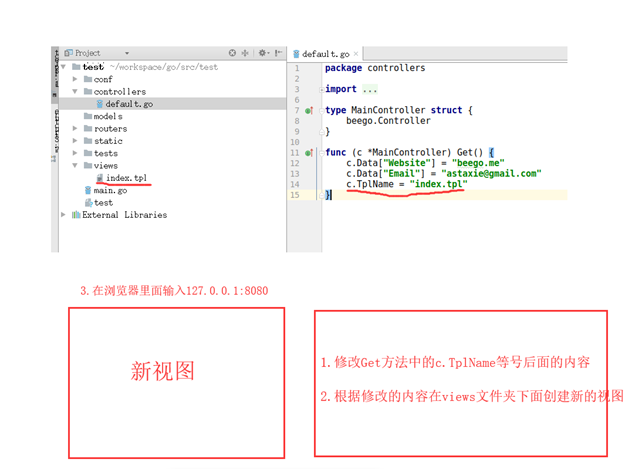Click the "import" keyword on line 3
The width and height of the screenshot is (642, 469).
(x=341, y=89)
